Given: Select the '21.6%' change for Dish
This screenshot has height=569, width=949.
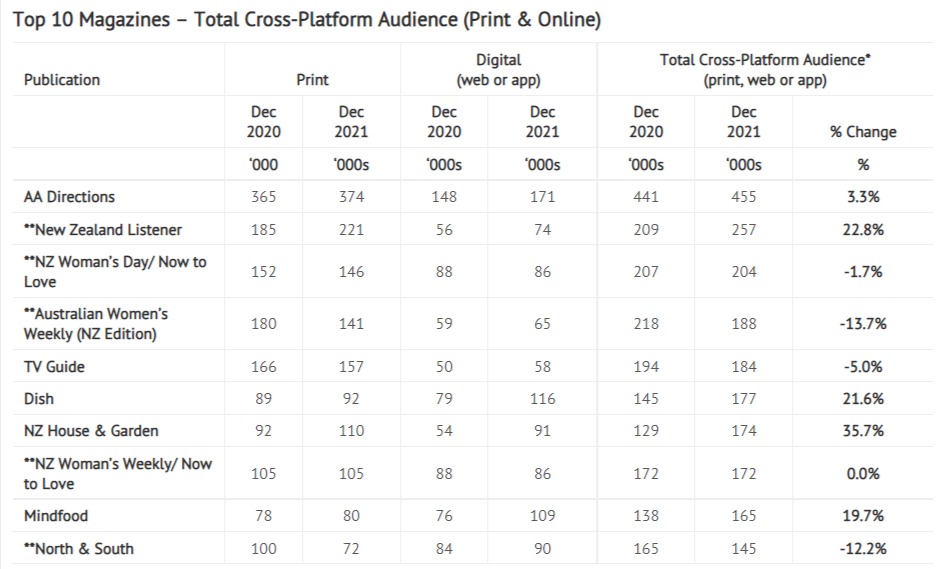Looking at the screenshot, I should 863,399.
